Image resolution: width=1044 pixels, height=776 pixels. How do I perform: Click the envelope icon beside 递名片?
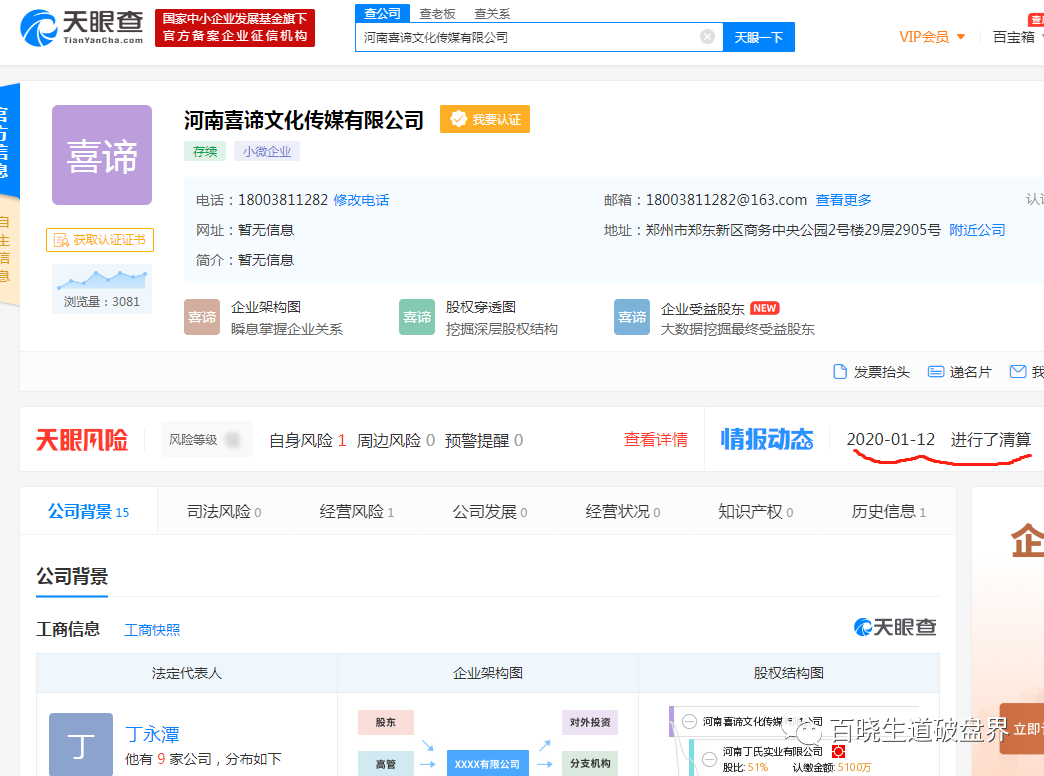pos(1017,372)
